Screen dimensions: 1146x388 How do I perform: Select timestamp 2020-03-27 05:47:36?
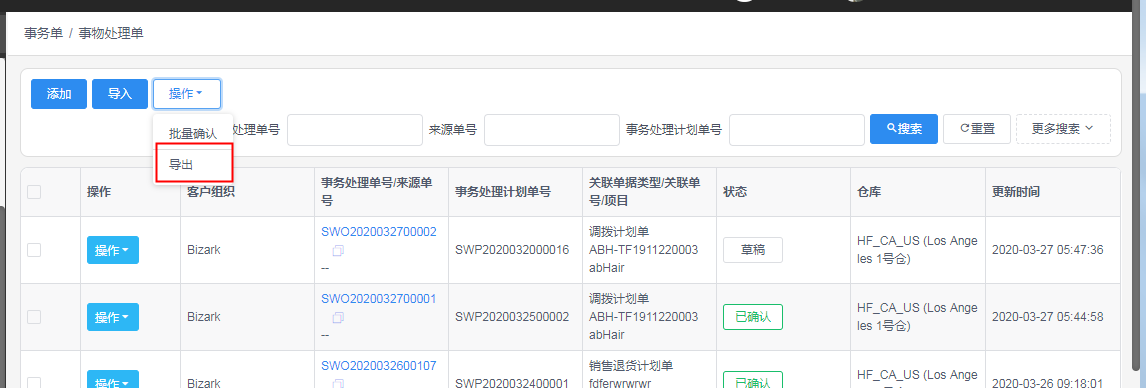tap(1047, 250)
